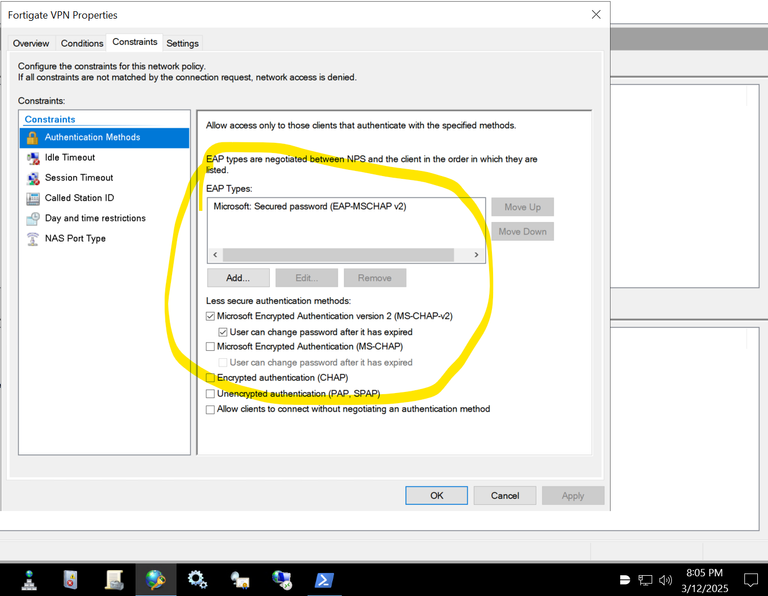Click the Apply button

(x=573, y=496)
